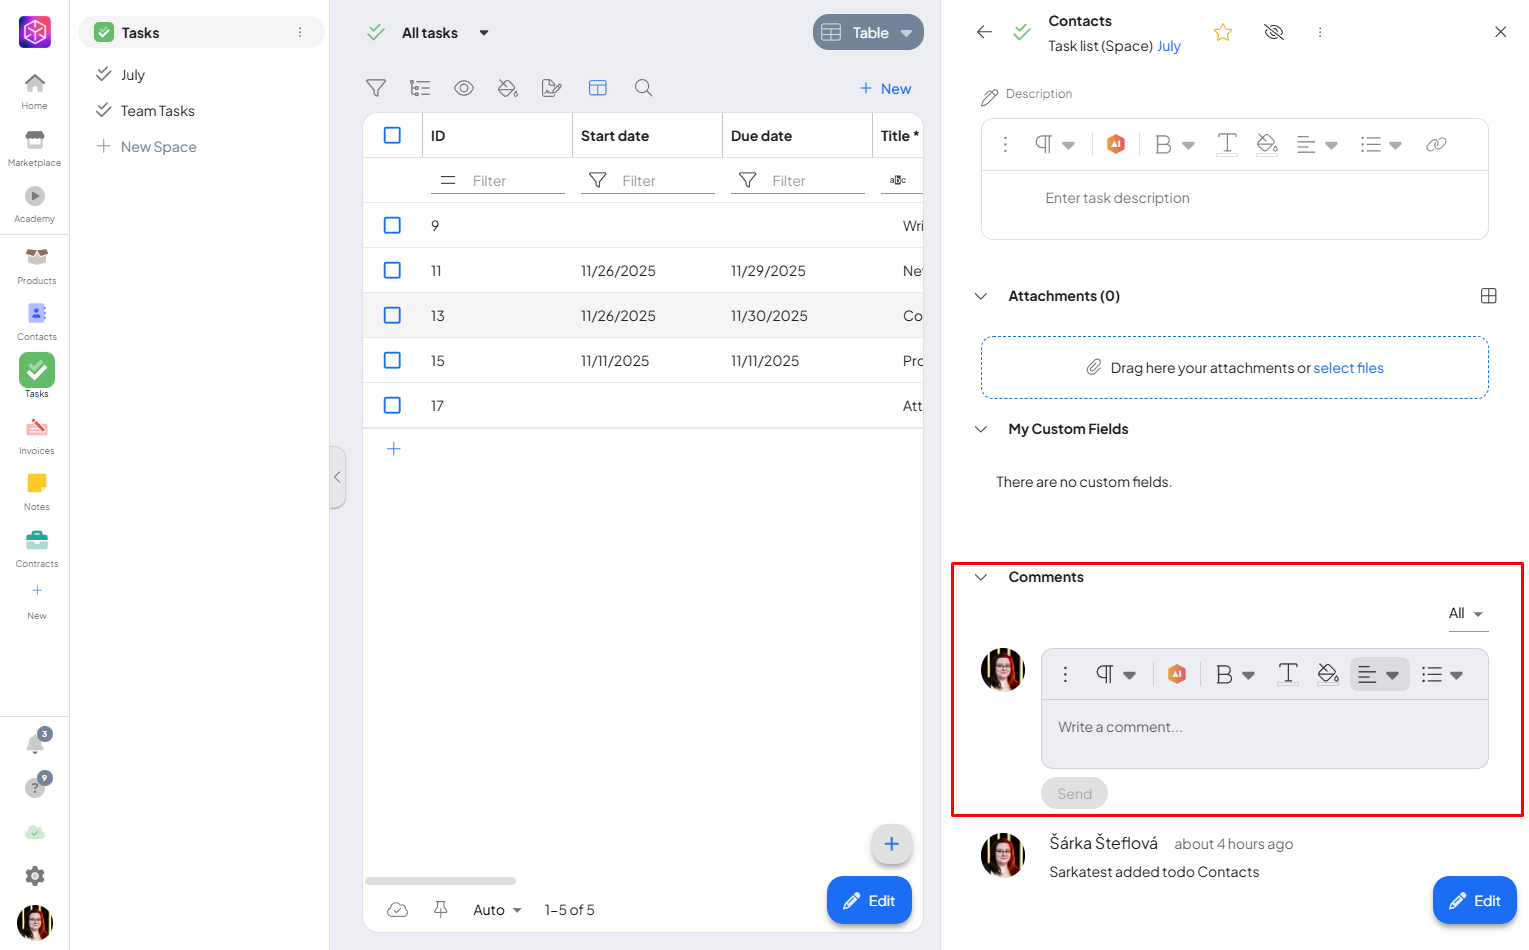Collapse the Attachments section
1529x950 pixels.
click(981, 296)
